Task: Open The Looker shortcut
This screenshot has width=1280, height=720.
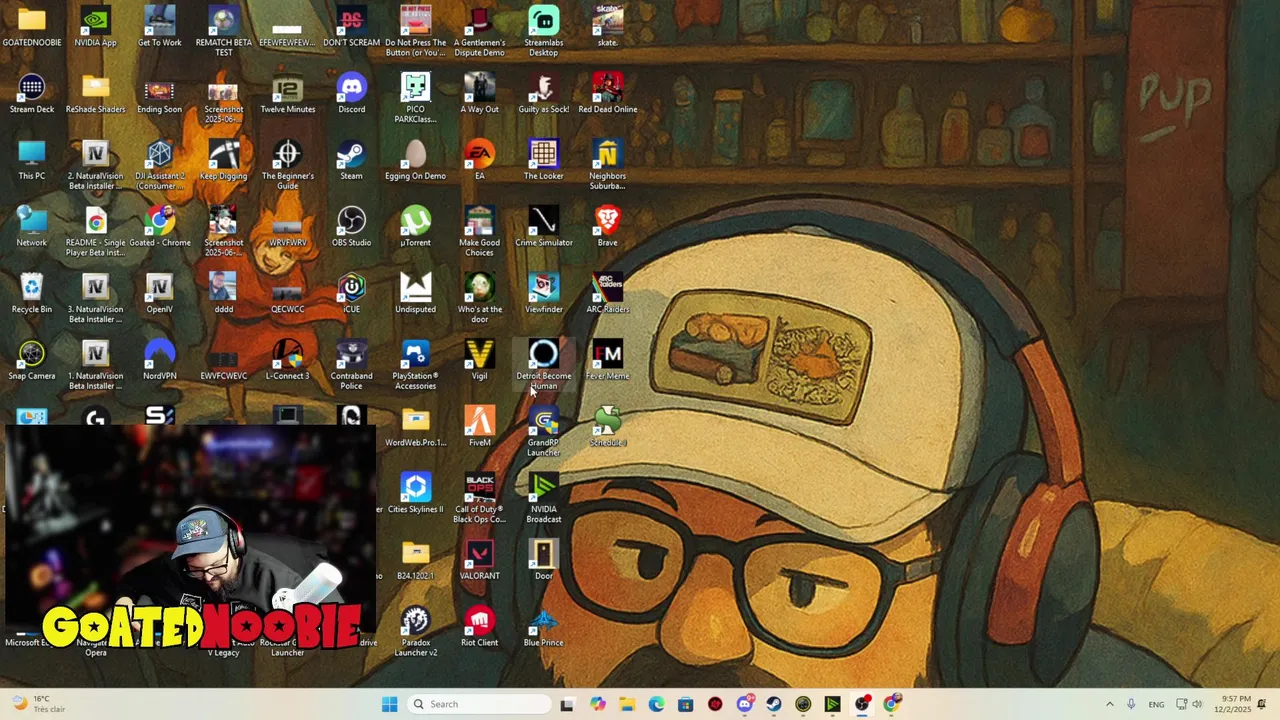Action: (543, 161)
